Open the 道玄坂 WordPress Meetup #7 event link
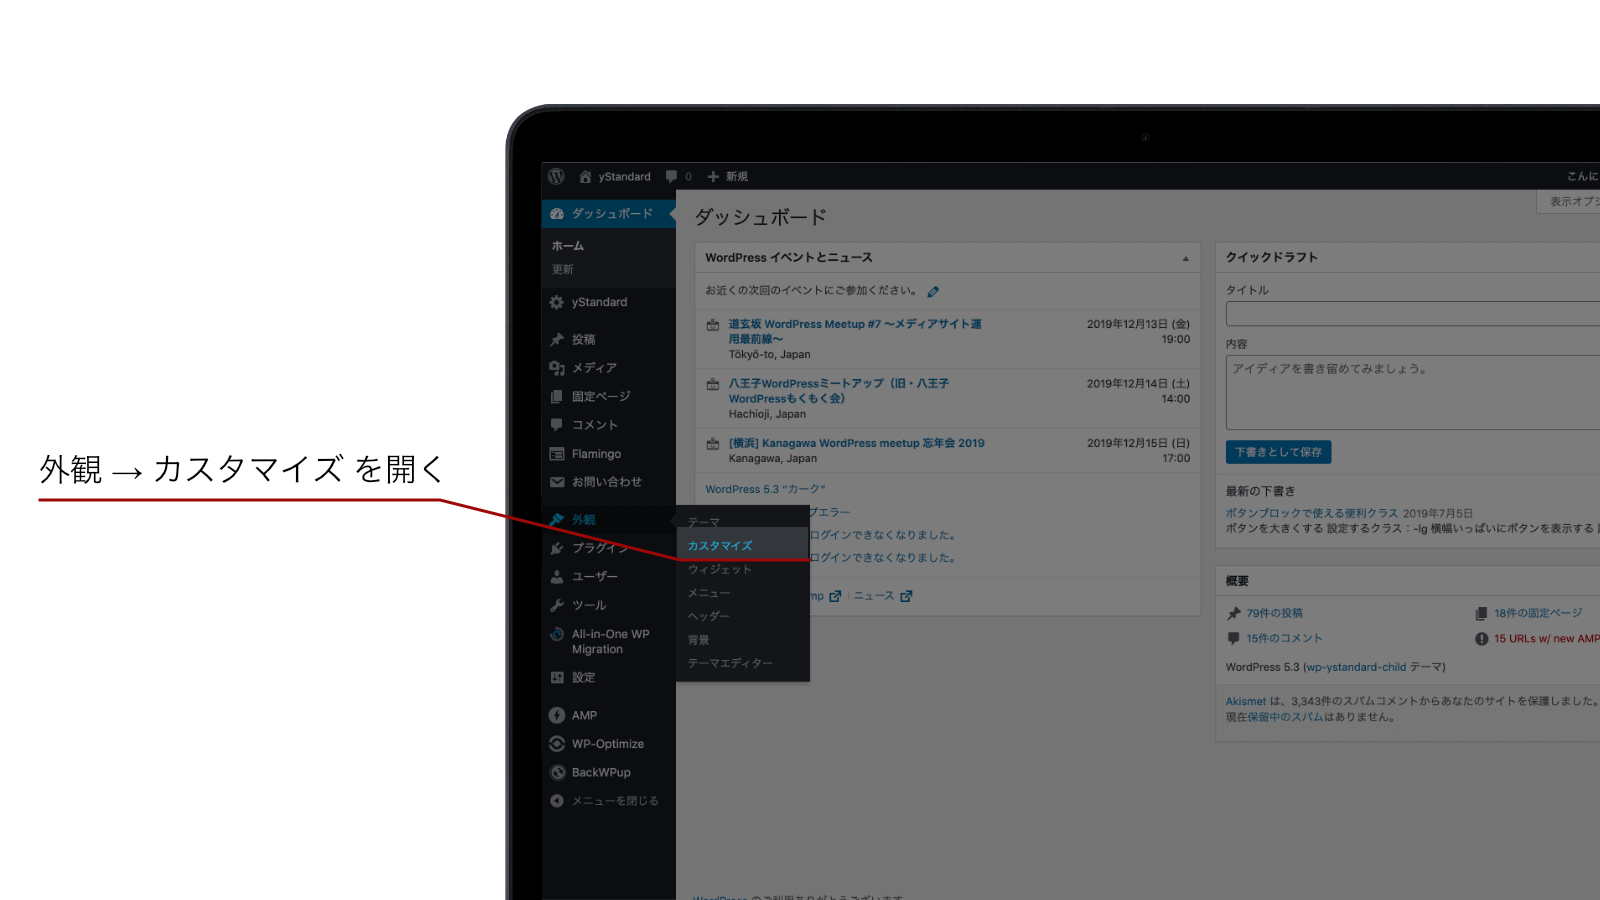The height and width of the screenshot is (900, 1600). click(855, 331)
